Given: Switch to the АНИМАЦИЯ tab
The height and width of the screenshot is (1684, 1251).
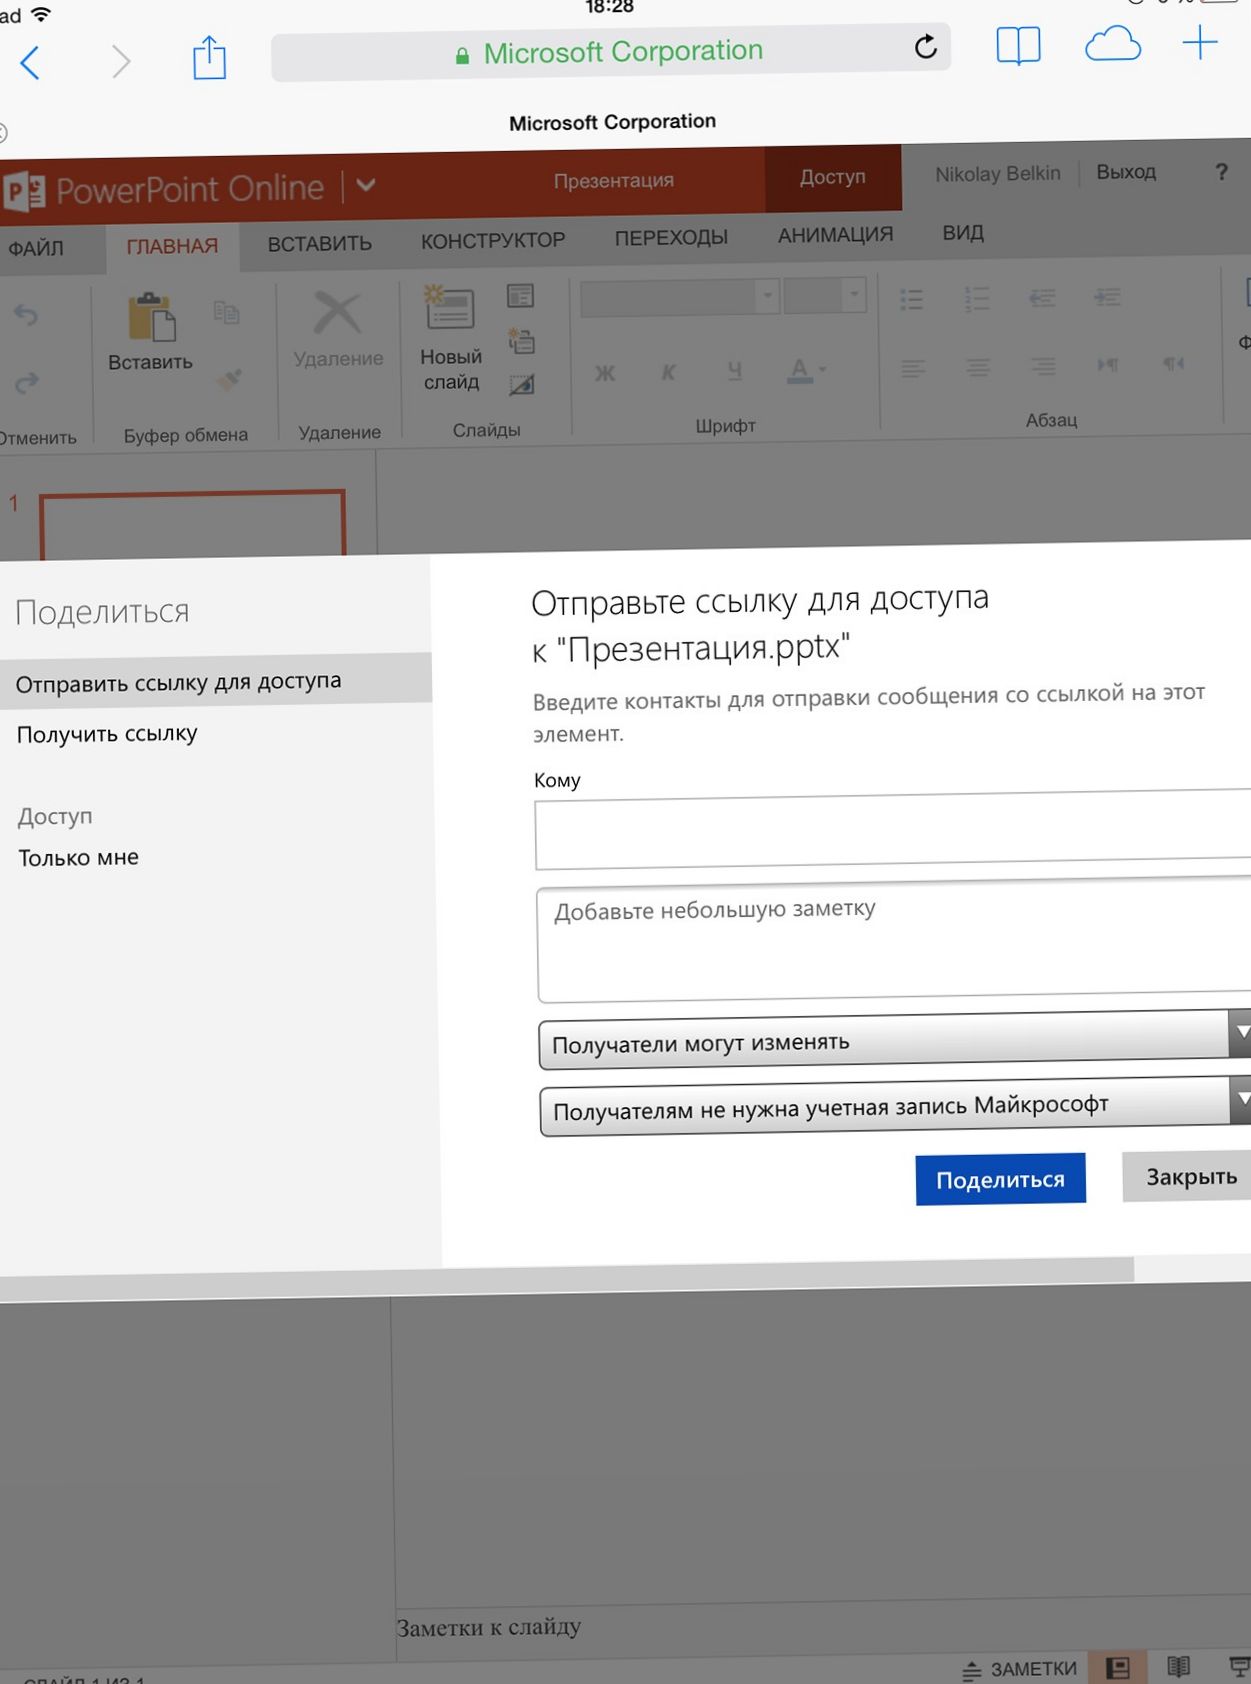Looking at the screenshot, I should point(835,235).
